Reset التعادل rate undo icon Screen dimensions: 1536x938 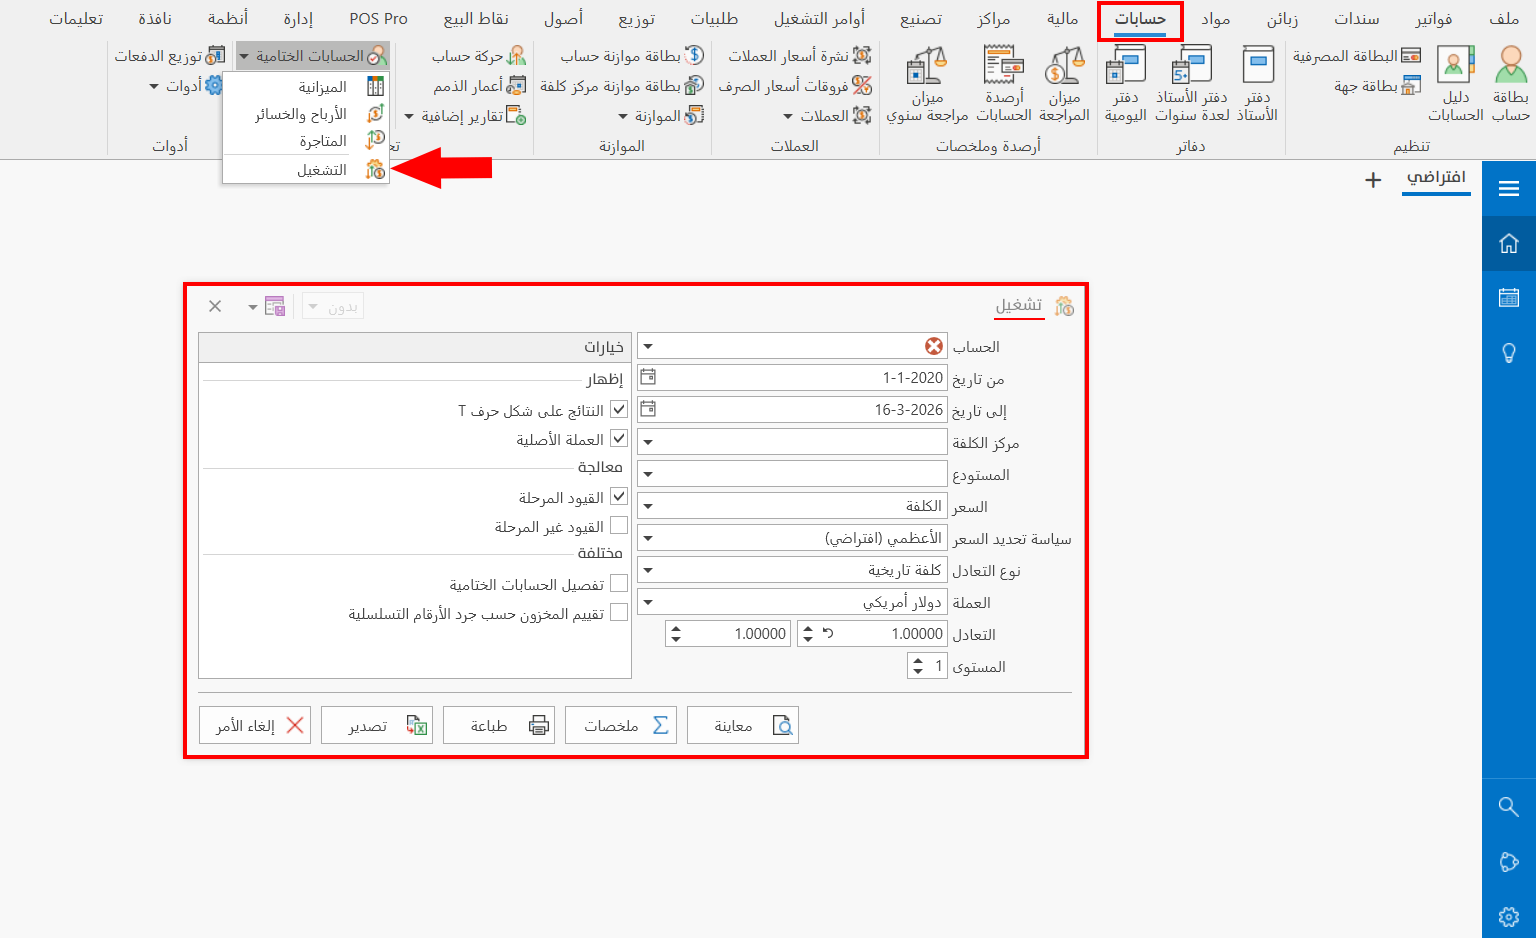(x=828, y=633)
